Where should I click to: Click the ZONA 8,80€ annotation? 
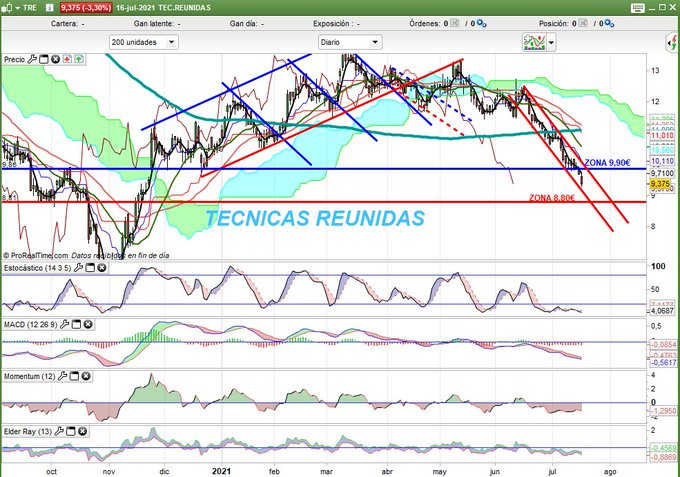click(552, 198)
